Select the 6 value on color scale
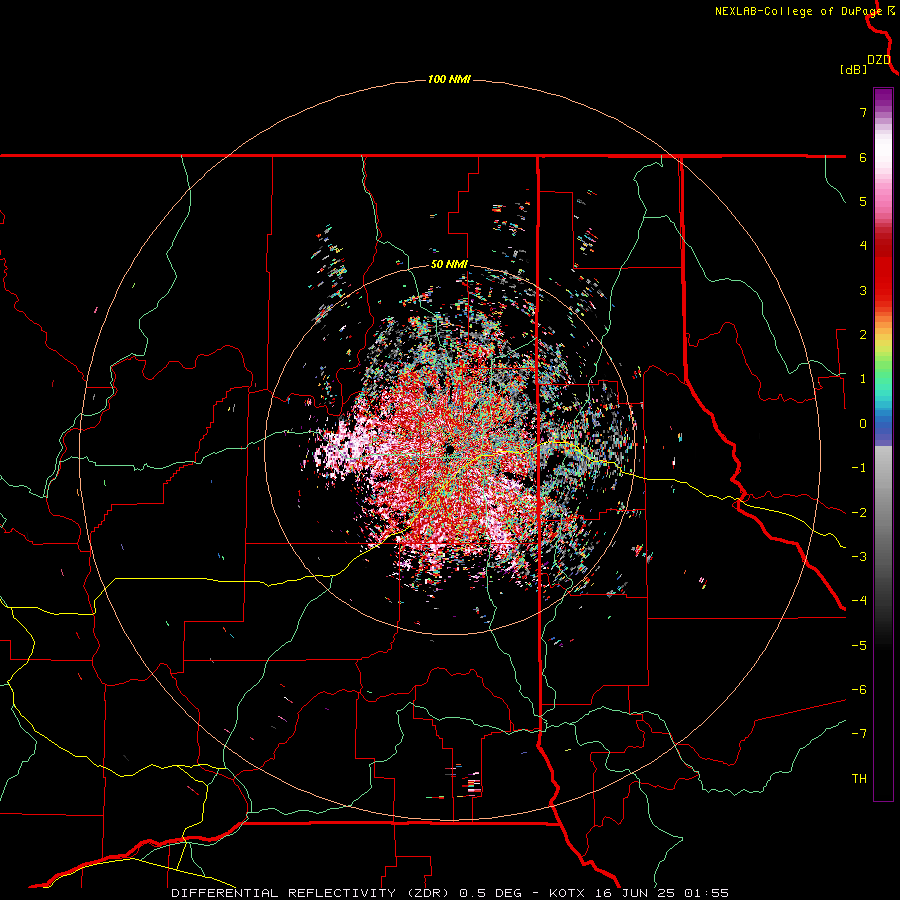 click(863, 157)
